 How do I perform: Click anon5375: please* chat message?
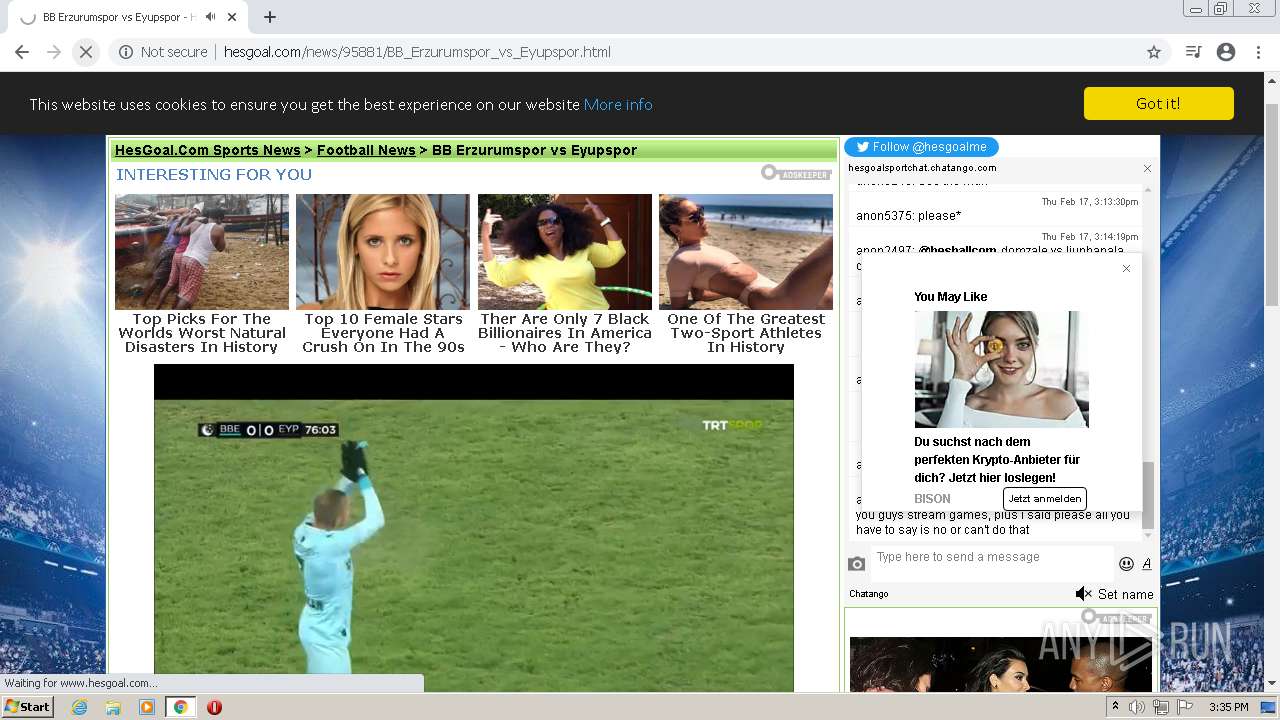[x=908, y=216]
